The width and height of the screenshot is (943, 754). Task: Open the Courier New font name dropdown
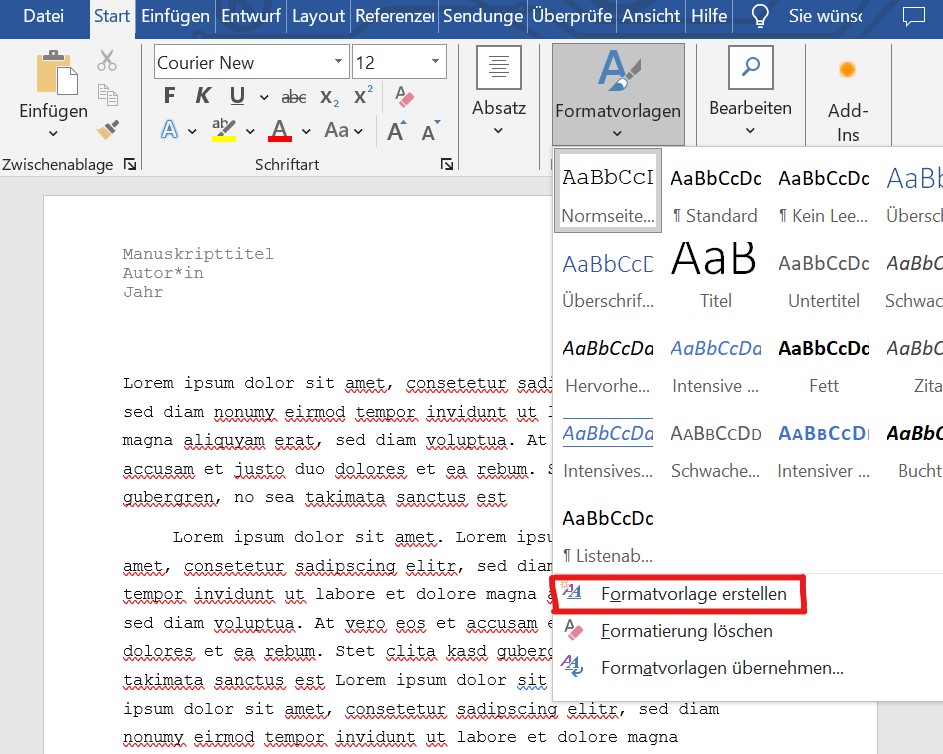(338, 62)
